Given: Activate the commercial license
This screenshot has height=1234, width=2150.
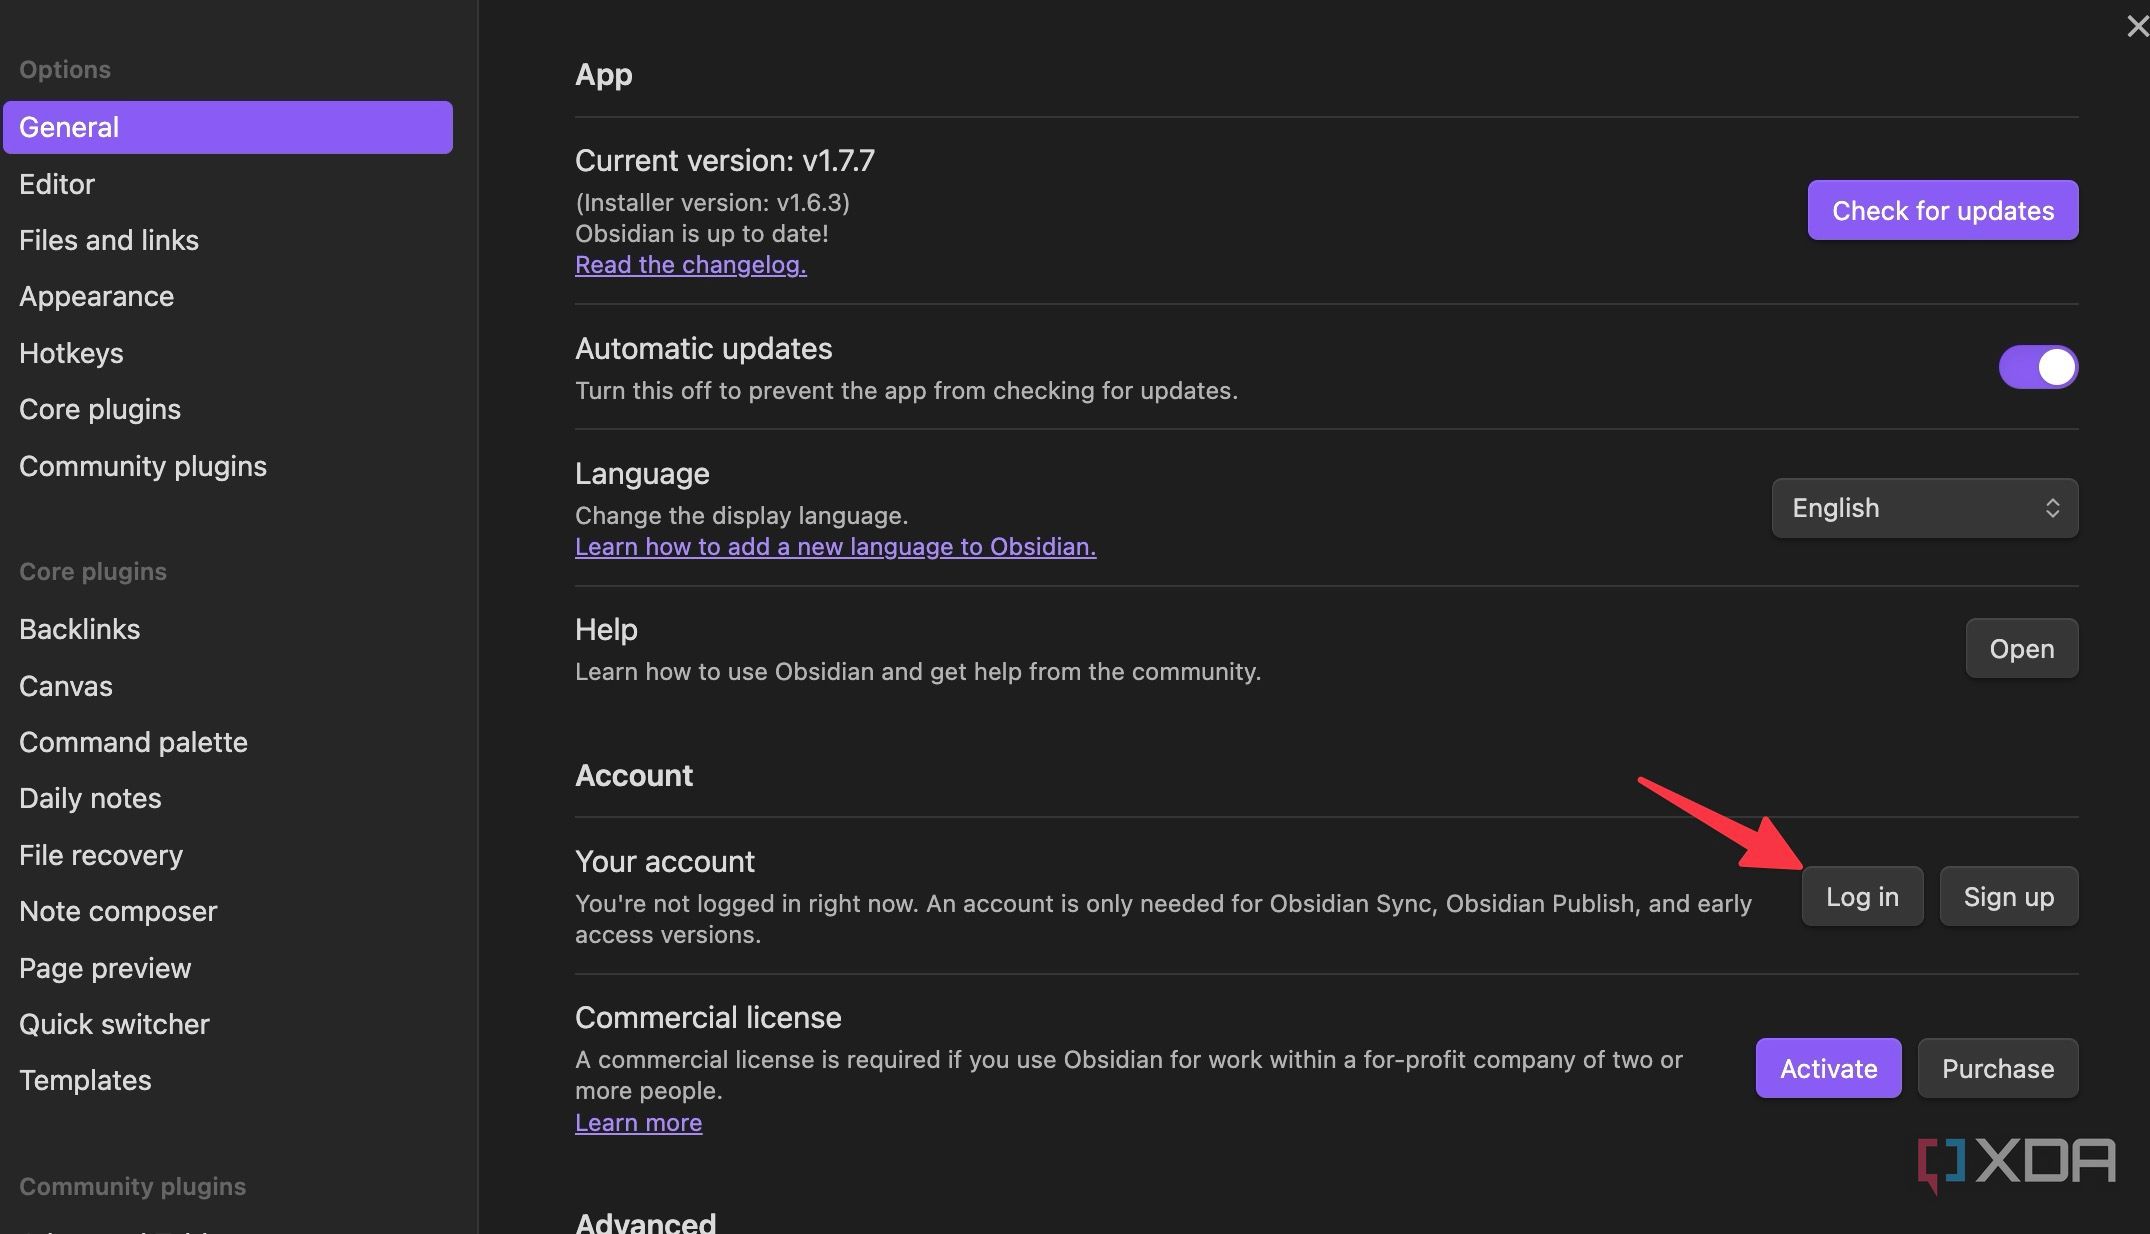Looking at the screenshot, I should tap(1827, 1068).
